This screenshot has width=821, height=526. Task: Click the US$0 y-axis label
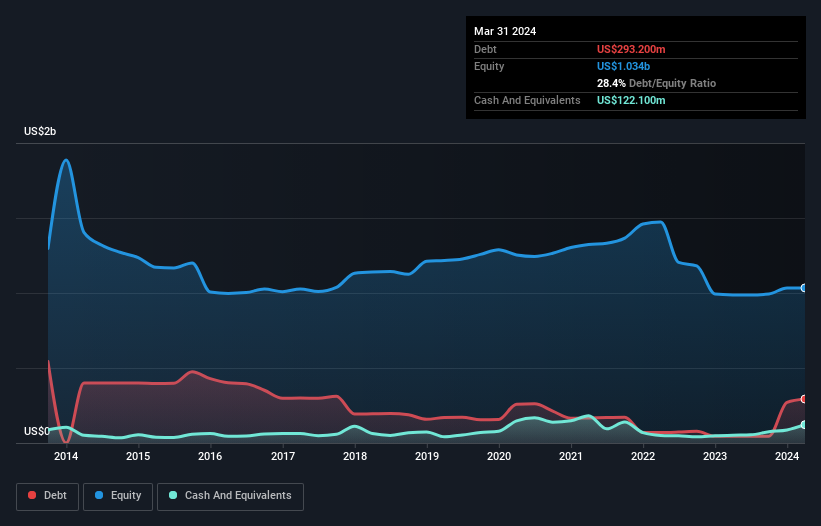click(37, 431)
